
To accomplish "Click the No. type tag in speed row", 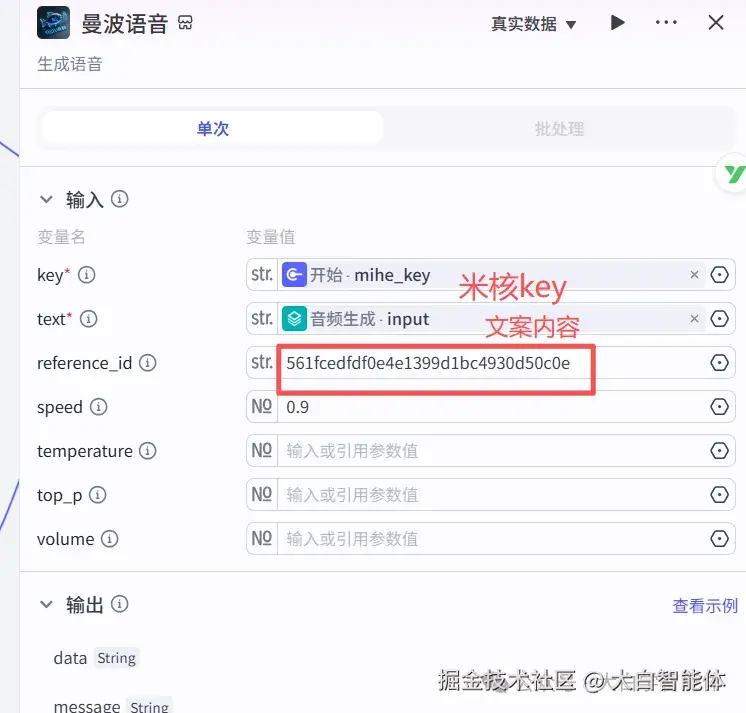I will (x=262, y=407).
